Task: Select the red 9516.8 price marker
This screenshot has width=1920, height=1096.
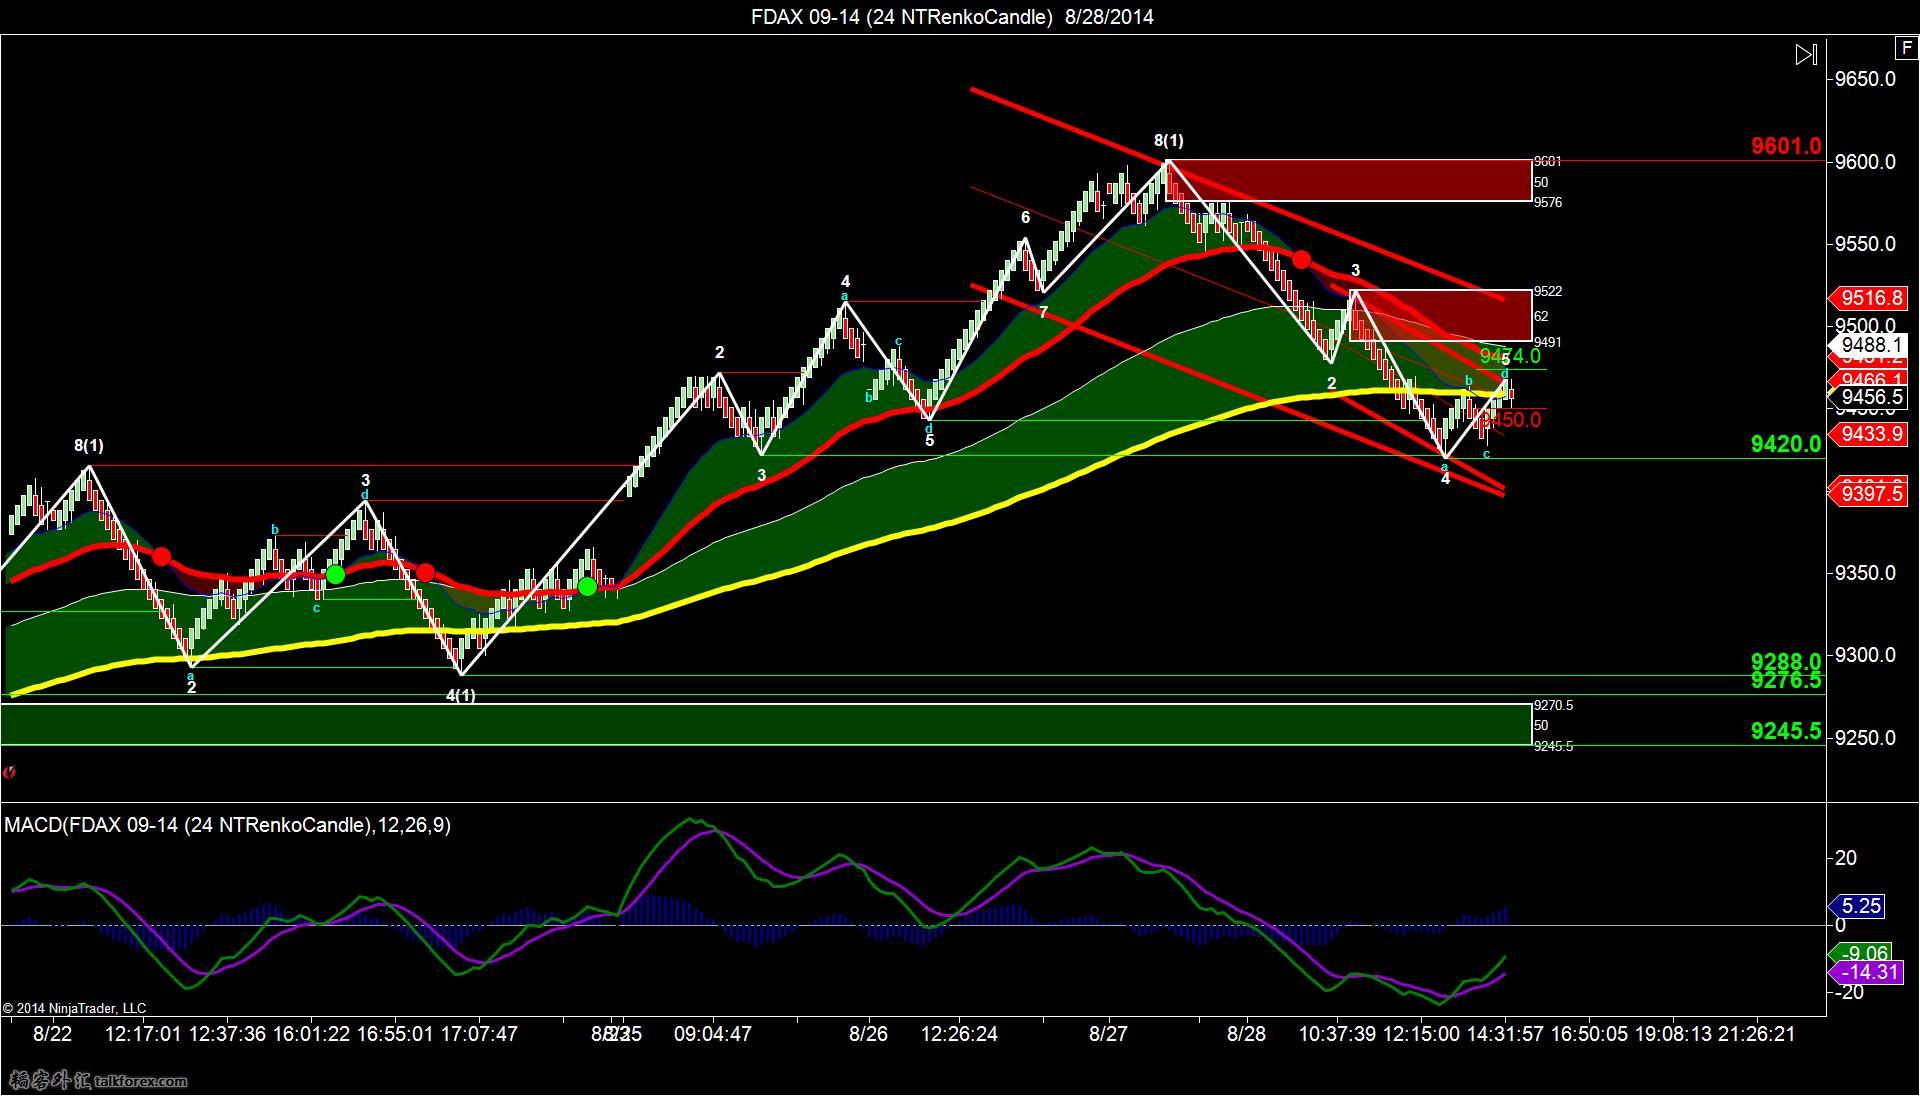Action: (1868, 298)
